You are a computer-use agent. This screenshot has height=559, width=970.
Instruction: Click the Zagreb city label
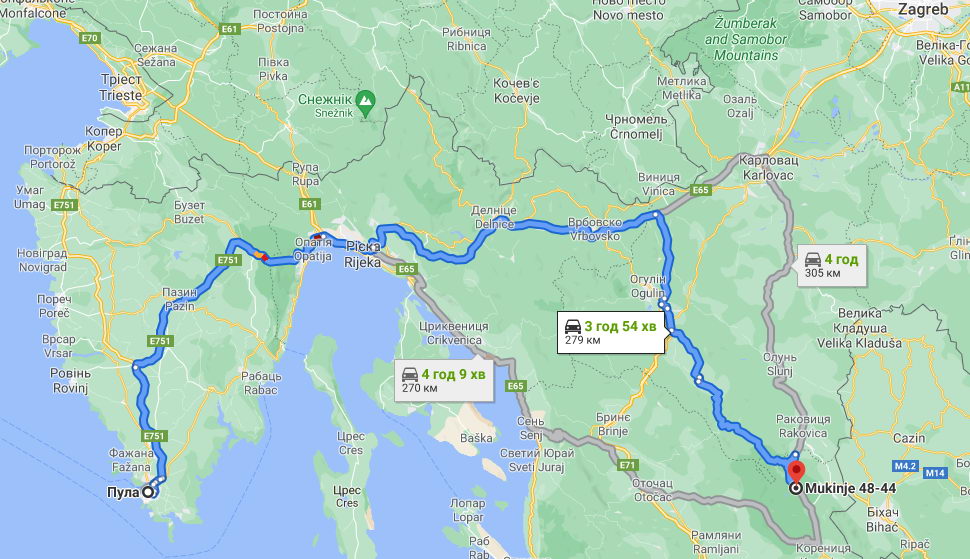pyautogui.click(x=922, y=9)
